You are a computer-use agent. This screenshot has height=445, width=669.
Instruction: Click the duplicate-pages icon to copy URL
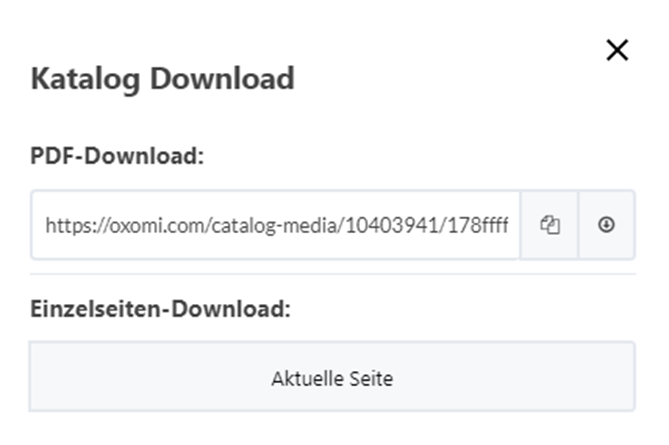(549, 225)
